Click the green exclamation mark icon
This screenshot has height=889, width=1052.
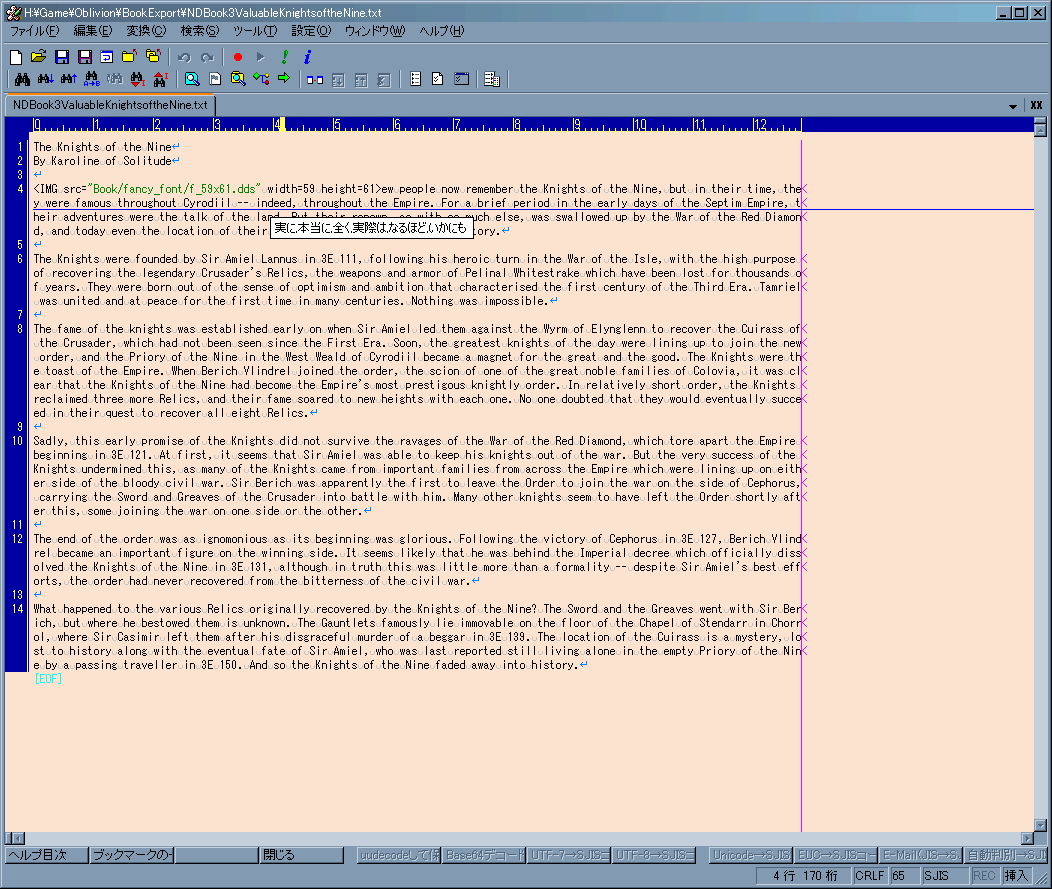click(x=284, y=58)
